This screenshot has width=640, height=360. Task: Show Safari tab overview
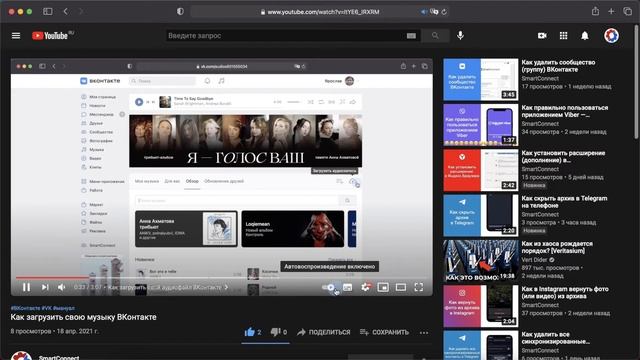(x=627, y=11)
